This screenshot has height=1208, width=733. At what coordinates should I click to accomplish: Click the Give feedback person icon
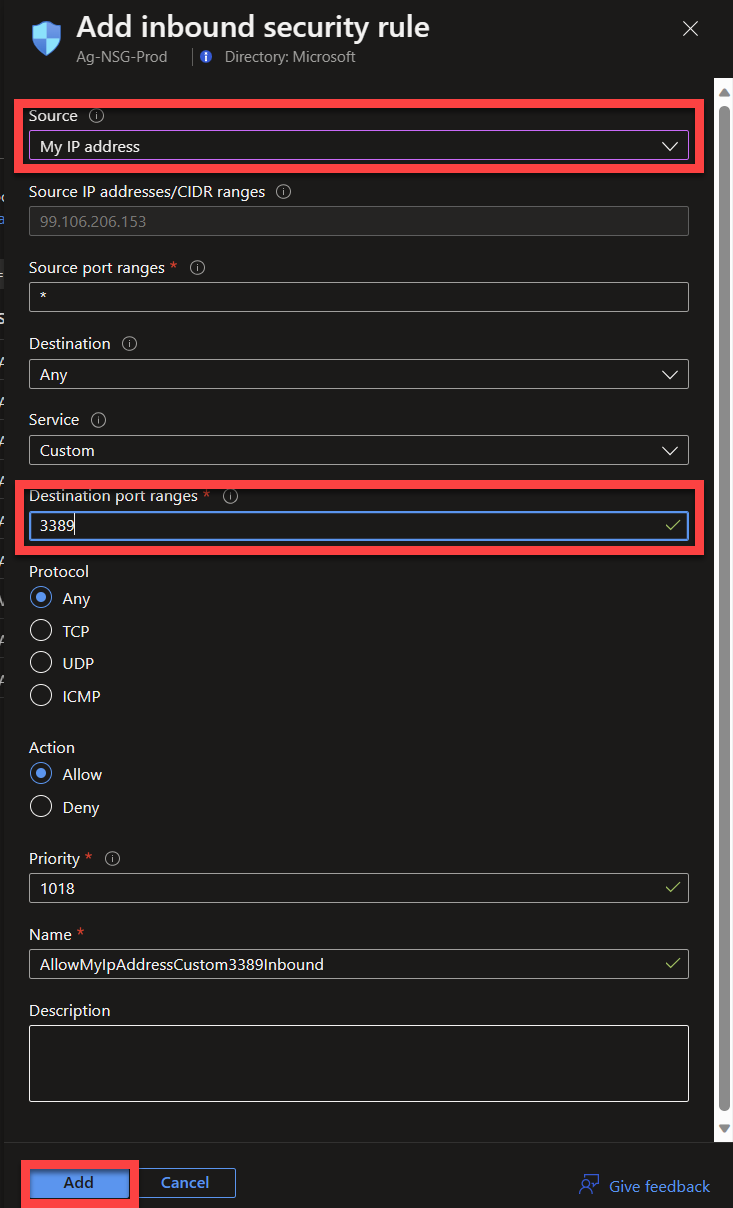click(x=589, y=1186)
